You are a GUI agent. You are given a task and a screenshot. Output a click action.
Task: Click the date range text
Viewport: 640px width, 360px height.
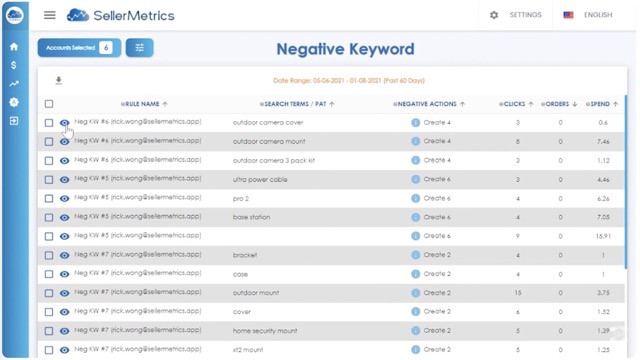(x=349, y=81)
